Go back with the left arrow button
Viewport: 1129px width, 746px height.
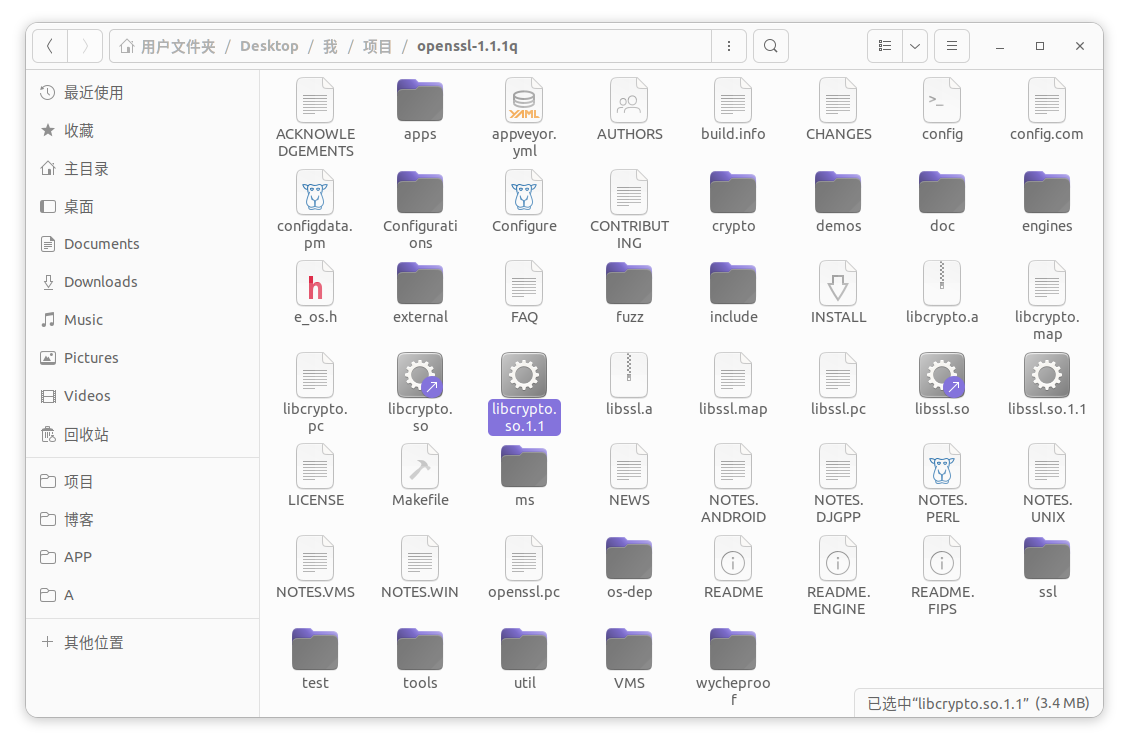(x=50, y=46)
